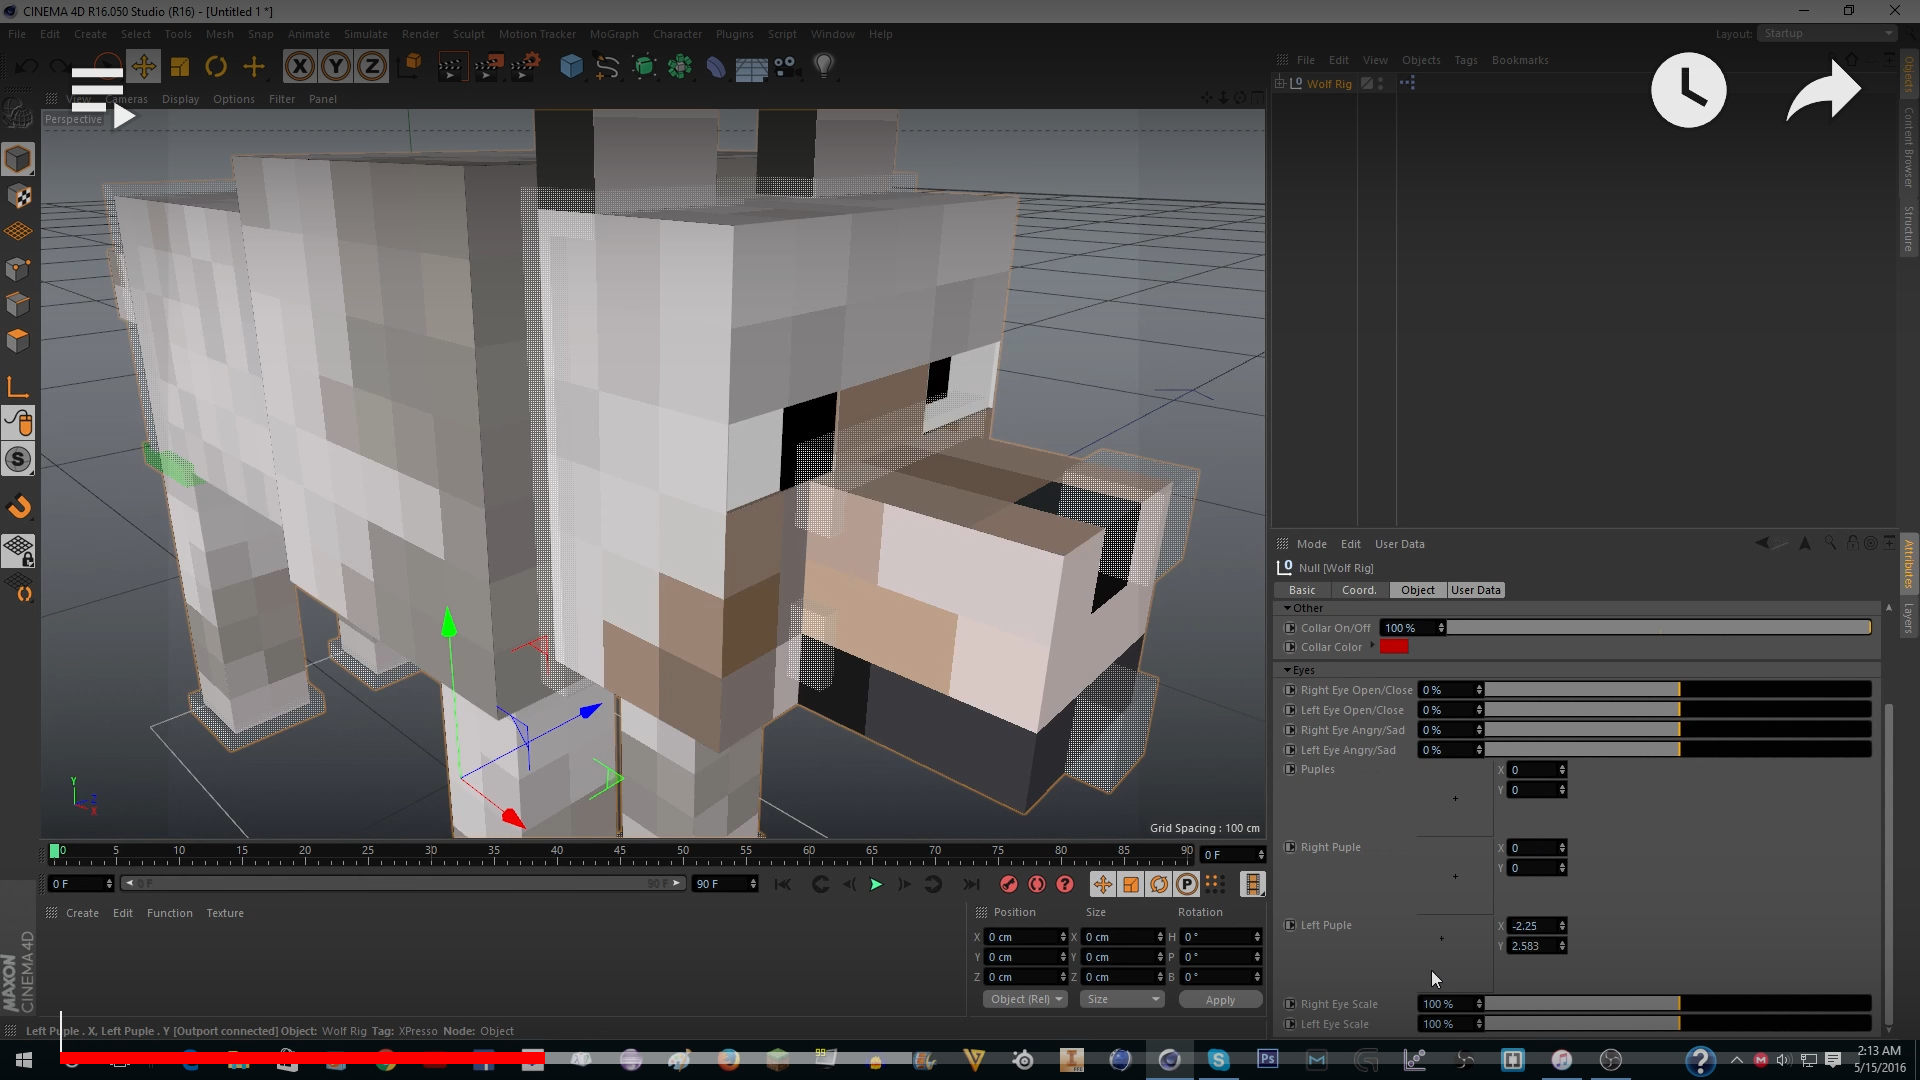Image resolution: width=1920 pixels, height=1080 pixels.
Task: Switch to Points mode
Action: 18,268
